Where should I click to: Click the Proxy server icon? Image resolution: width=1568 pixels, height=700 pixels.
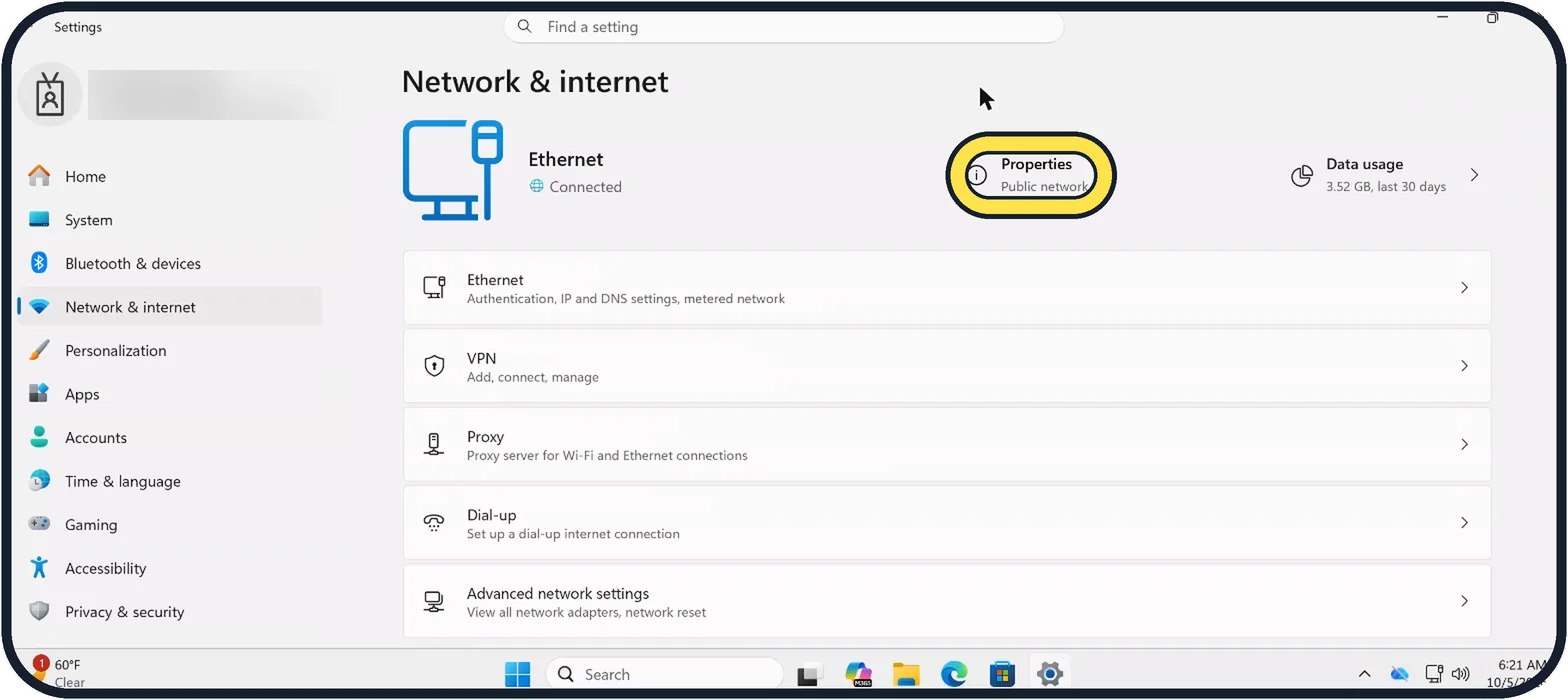[434, 444]
